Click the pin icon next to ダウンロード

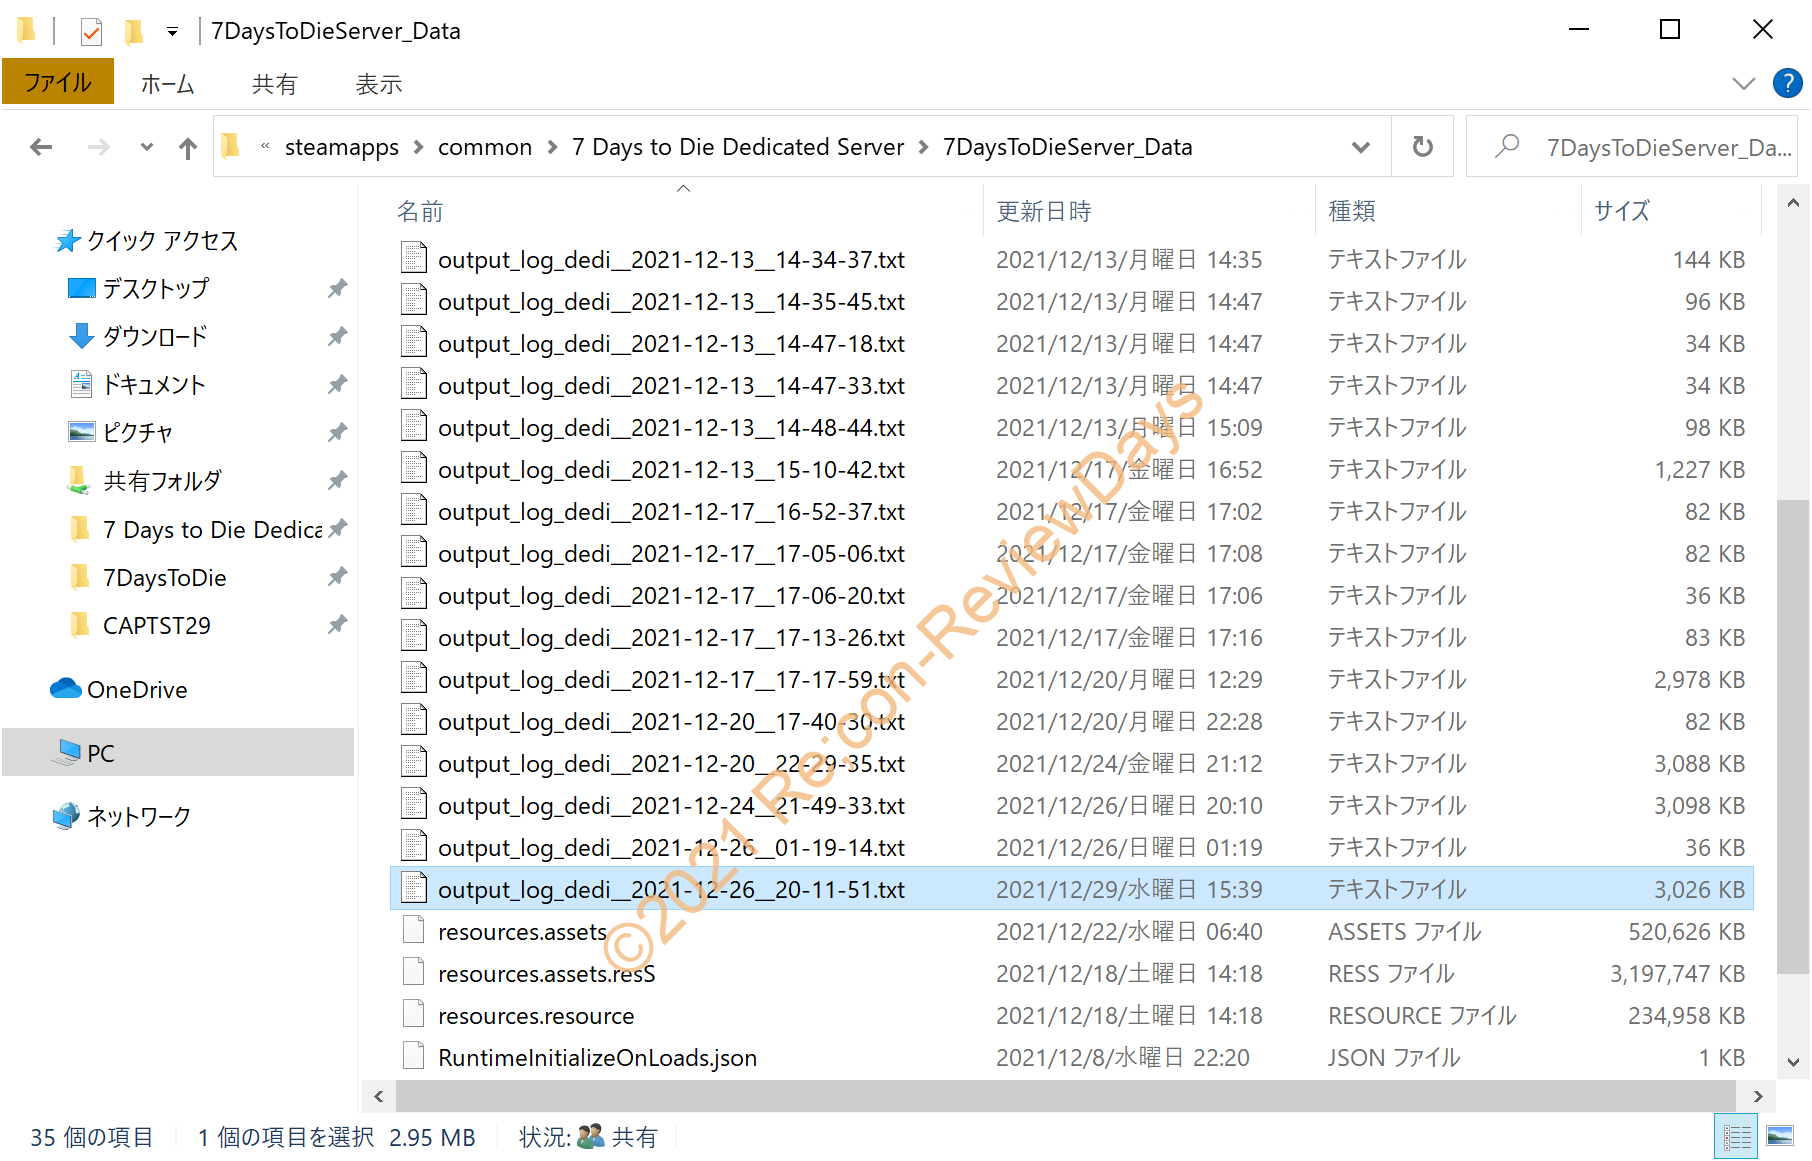(x=337, y=337)
